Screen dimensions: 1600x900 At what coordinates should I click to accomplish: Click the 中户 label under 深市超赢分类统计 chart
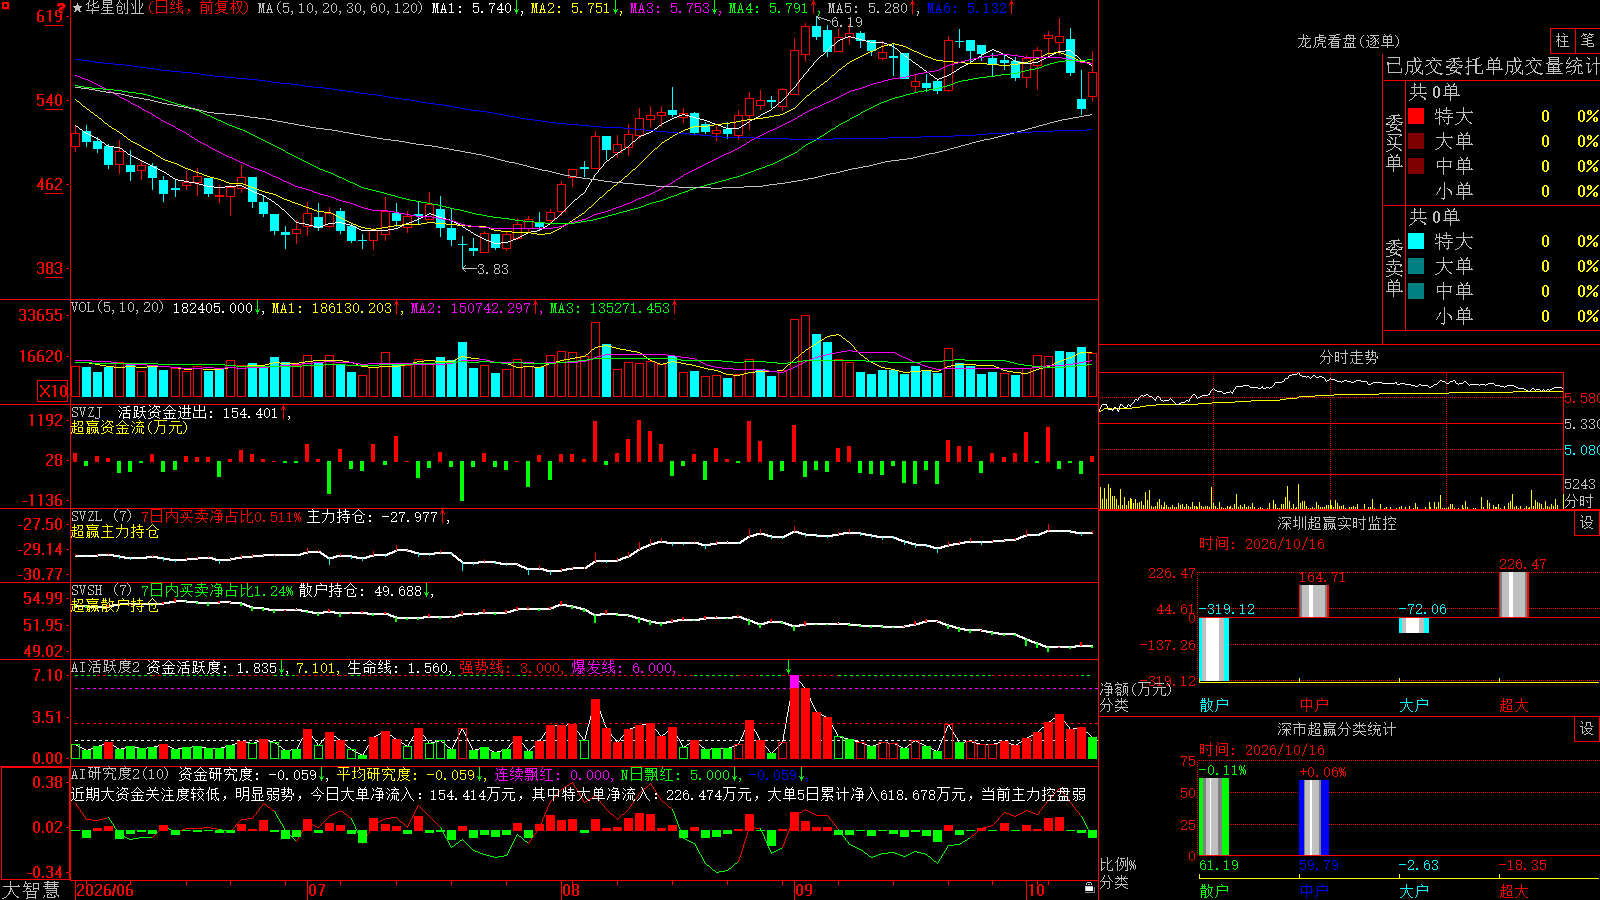1314,890
